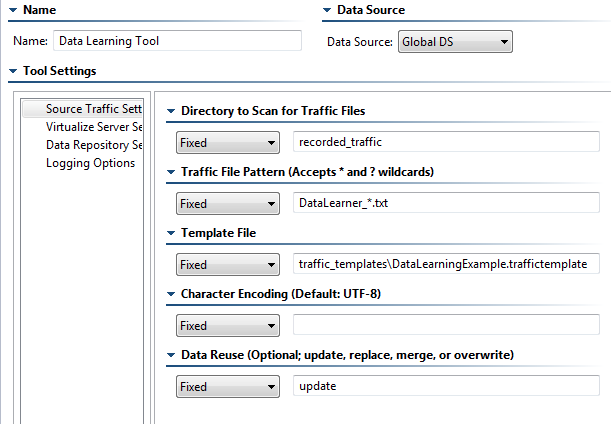Open Fixed dropdown for directory to scan

pos(228,143)
